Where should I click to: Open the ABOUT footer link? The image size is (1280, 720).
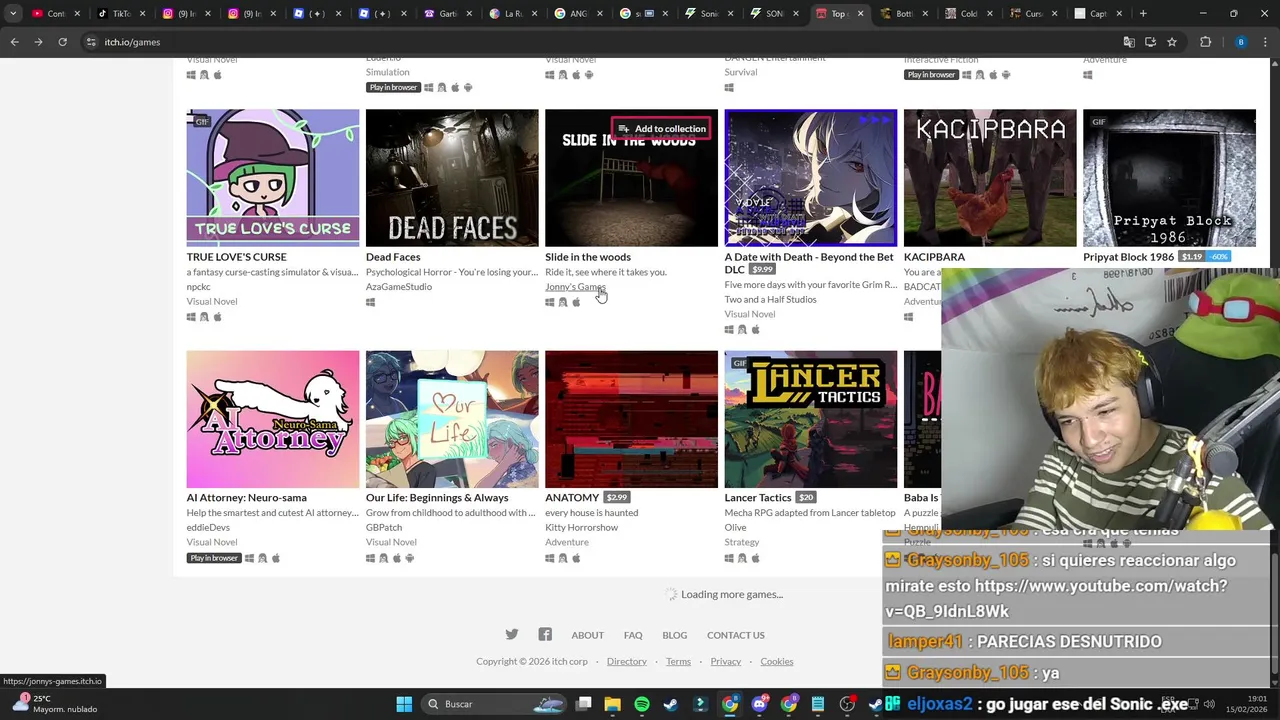587,635
